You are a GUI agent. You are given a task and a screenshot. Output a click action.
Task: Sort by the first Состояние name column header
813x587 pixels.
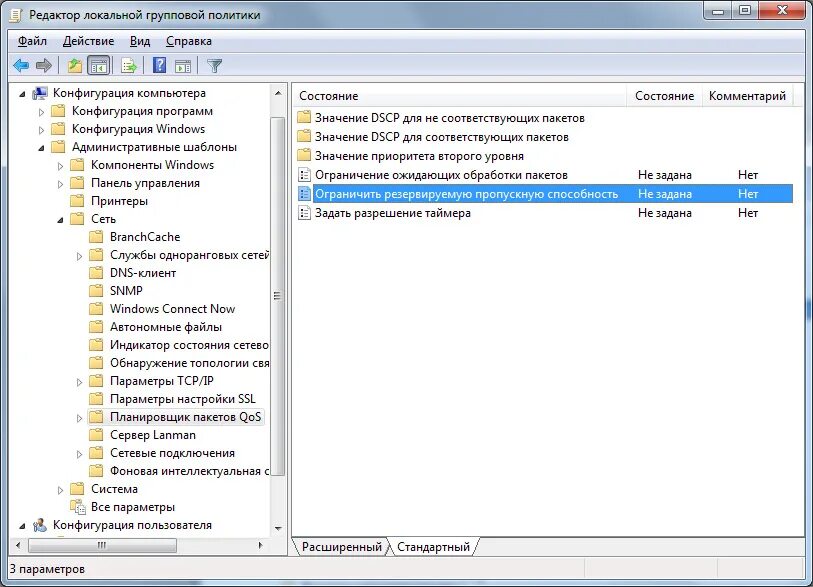459,96
